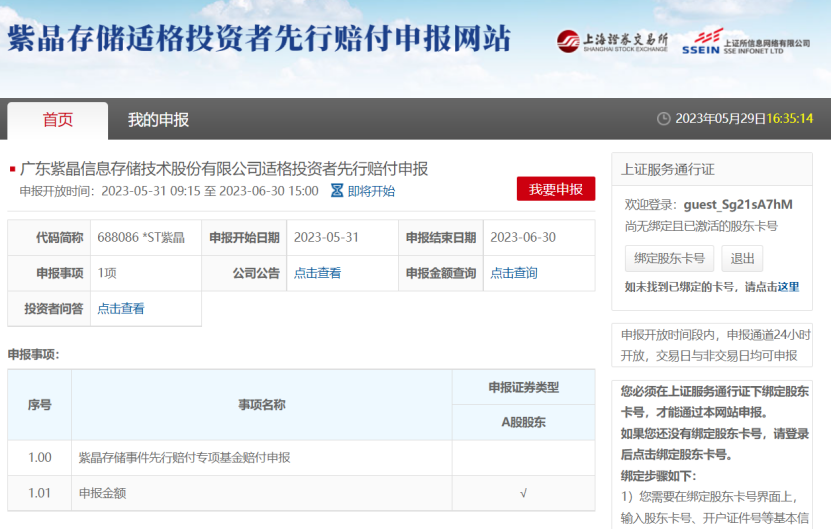Click the 序号 column header
The height and width of the screenshot is (529, 831).
pos(40,405)
